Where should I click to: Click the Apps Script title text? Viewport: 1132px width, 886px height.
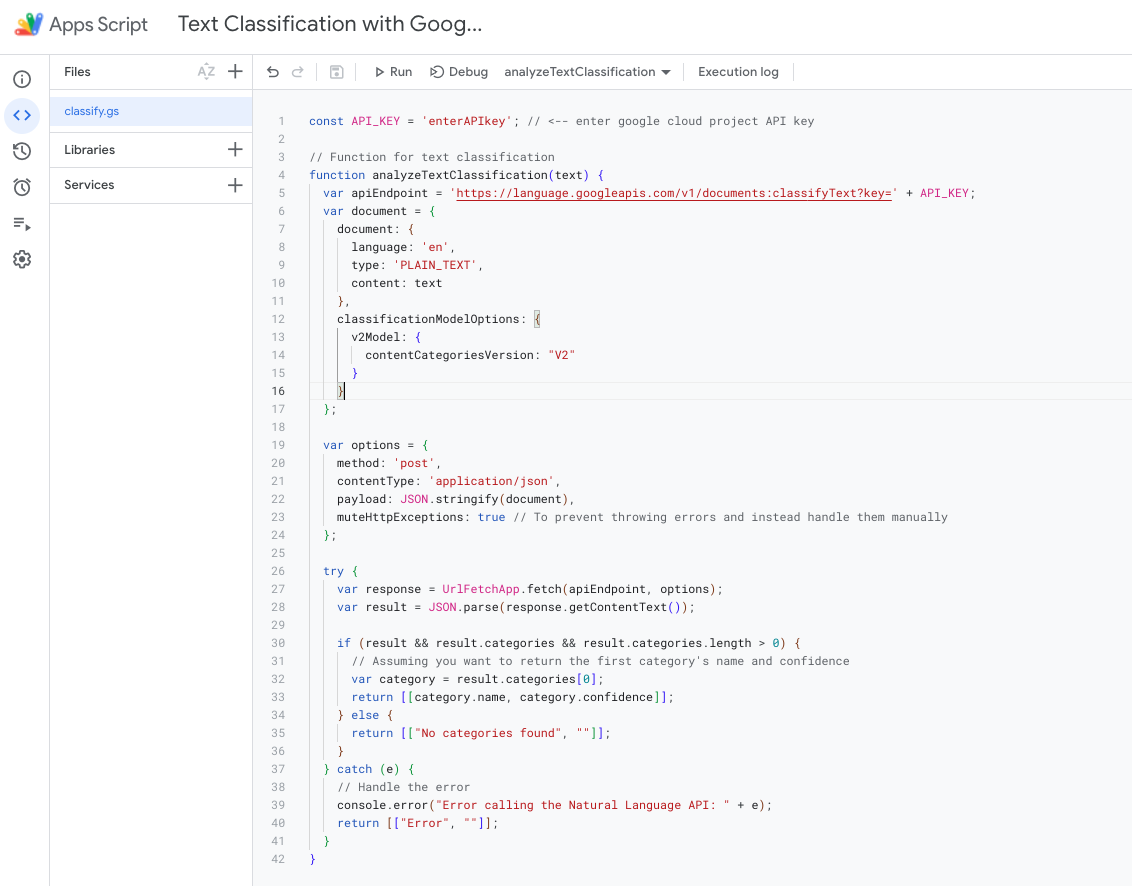point(98,25)
